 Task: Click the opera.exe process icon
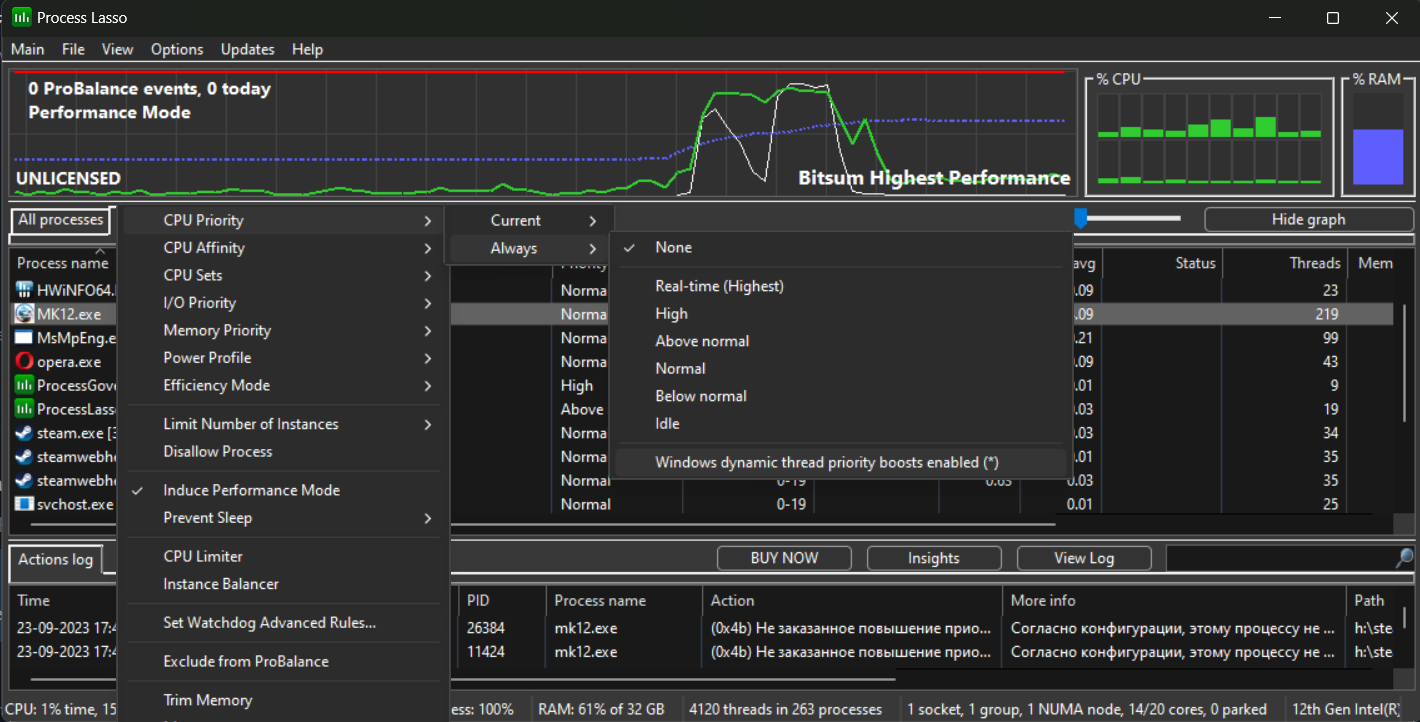pyautogui.click(x=25, y=362)
